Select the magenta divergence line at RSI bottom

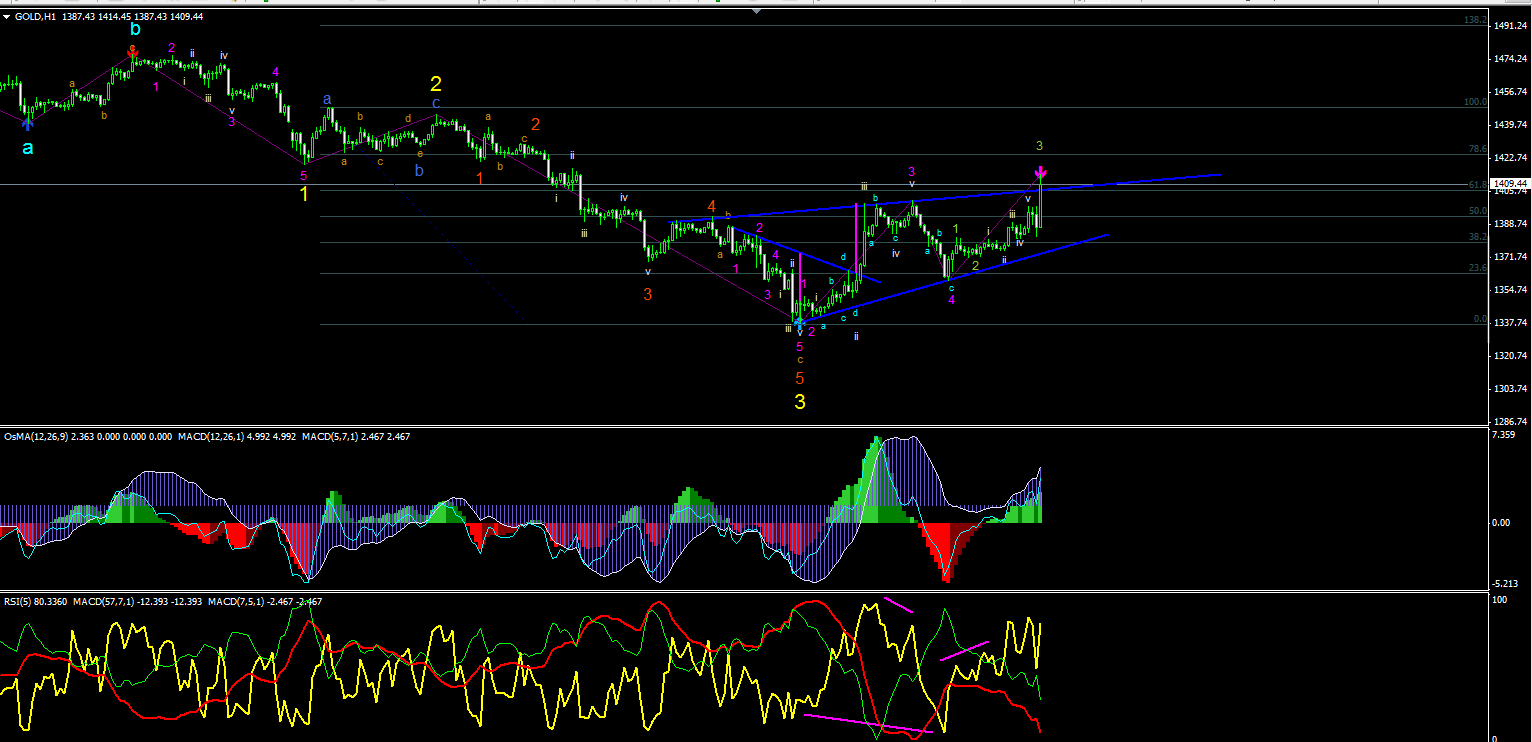pos(867,724)
